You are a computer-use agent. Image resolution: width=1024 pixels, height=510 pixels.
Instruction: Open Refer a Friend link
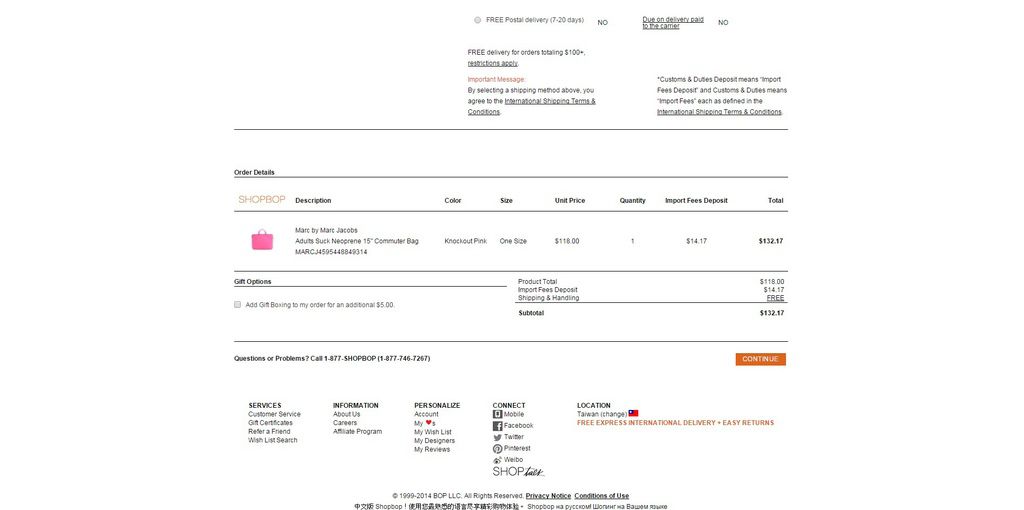[x=269, y=432]
